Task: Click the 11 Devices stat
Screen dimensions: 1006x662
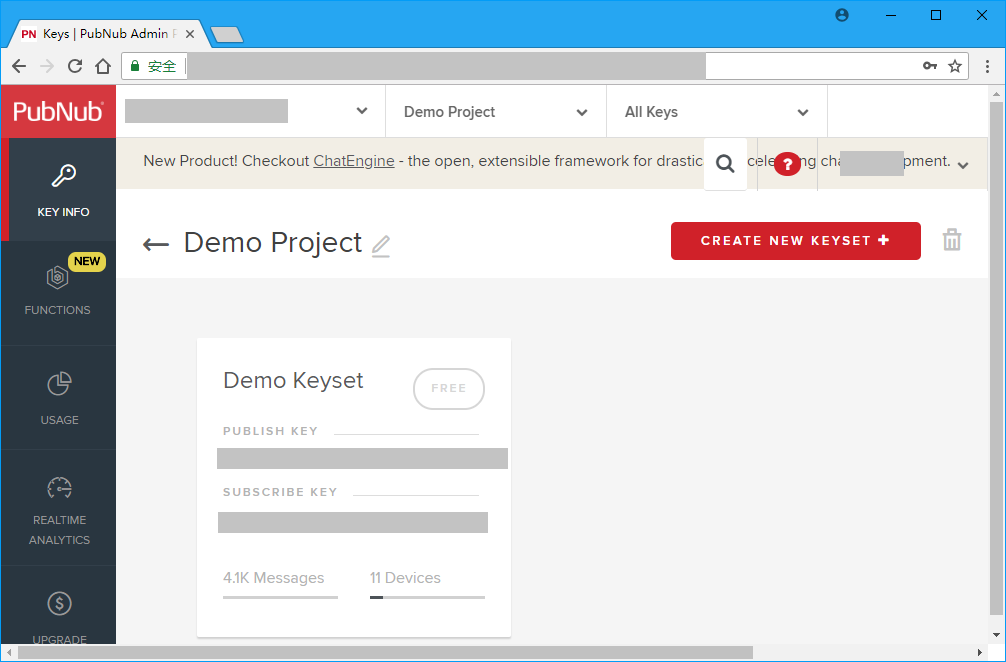Action: click(x=405, y=578)
